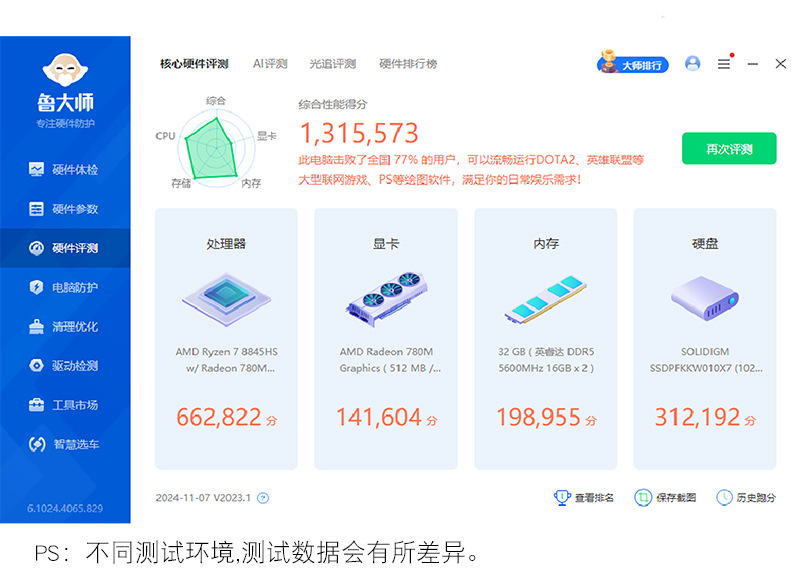
Task: Open 智慧选车 in the sidebar
Action: (x=65, y=444)
